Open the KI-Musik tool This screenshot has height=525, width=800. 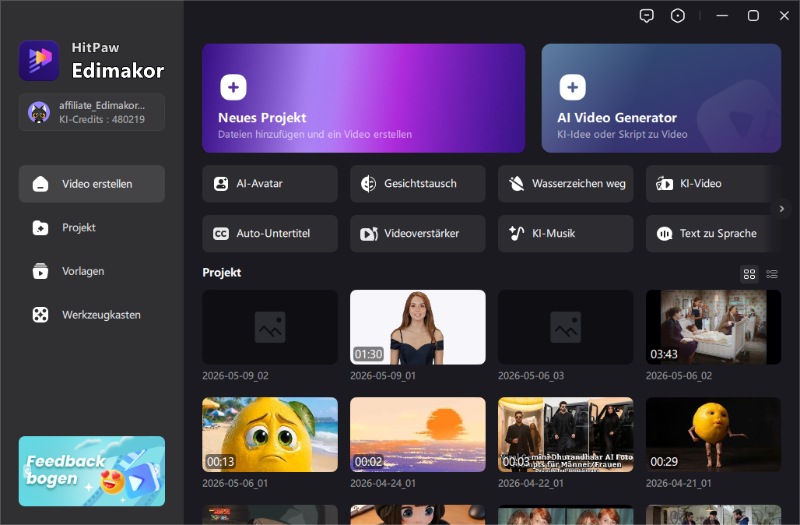pyautogui.click(x=566, y=234)
